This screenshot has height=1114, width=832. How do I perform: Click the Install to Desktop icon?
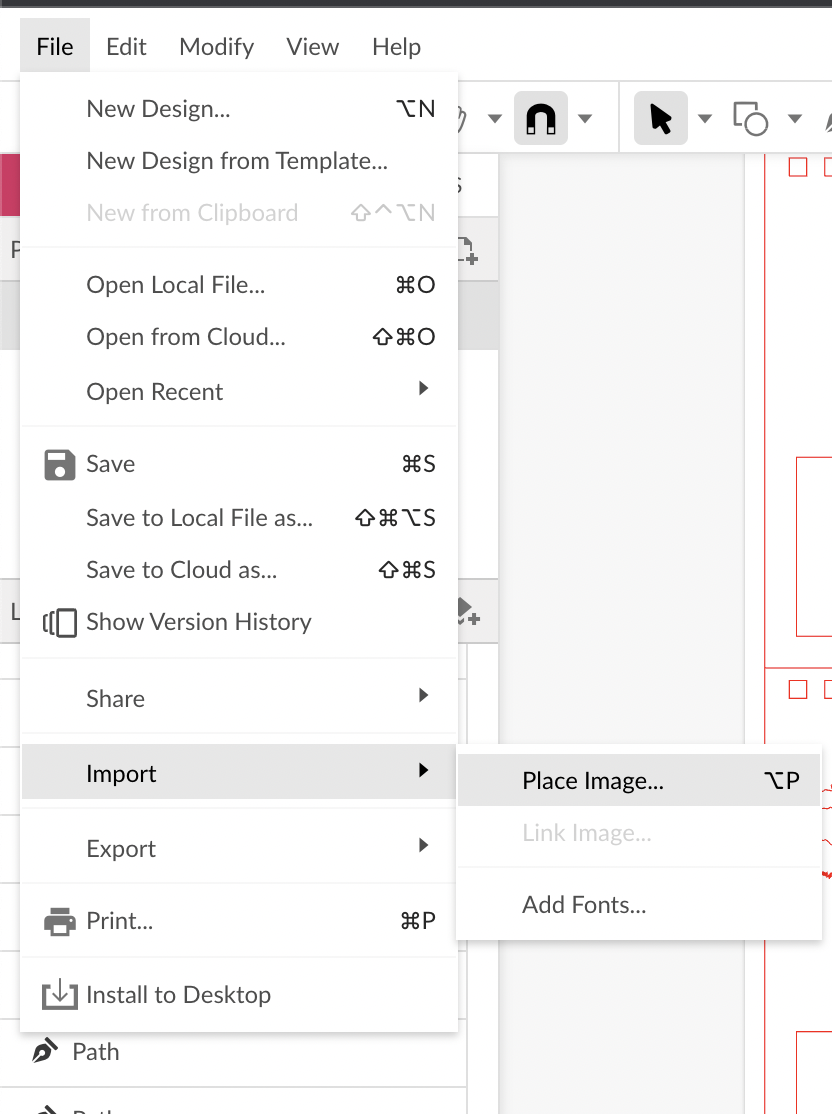(60, 995)
